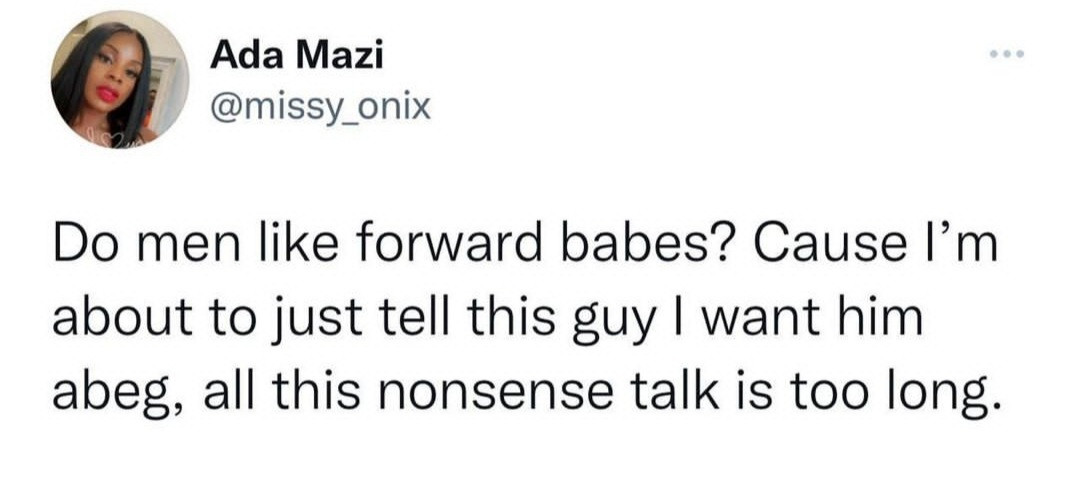Click the @missy_onix handle
1080x487 pixels.
[x=320, y=104]
